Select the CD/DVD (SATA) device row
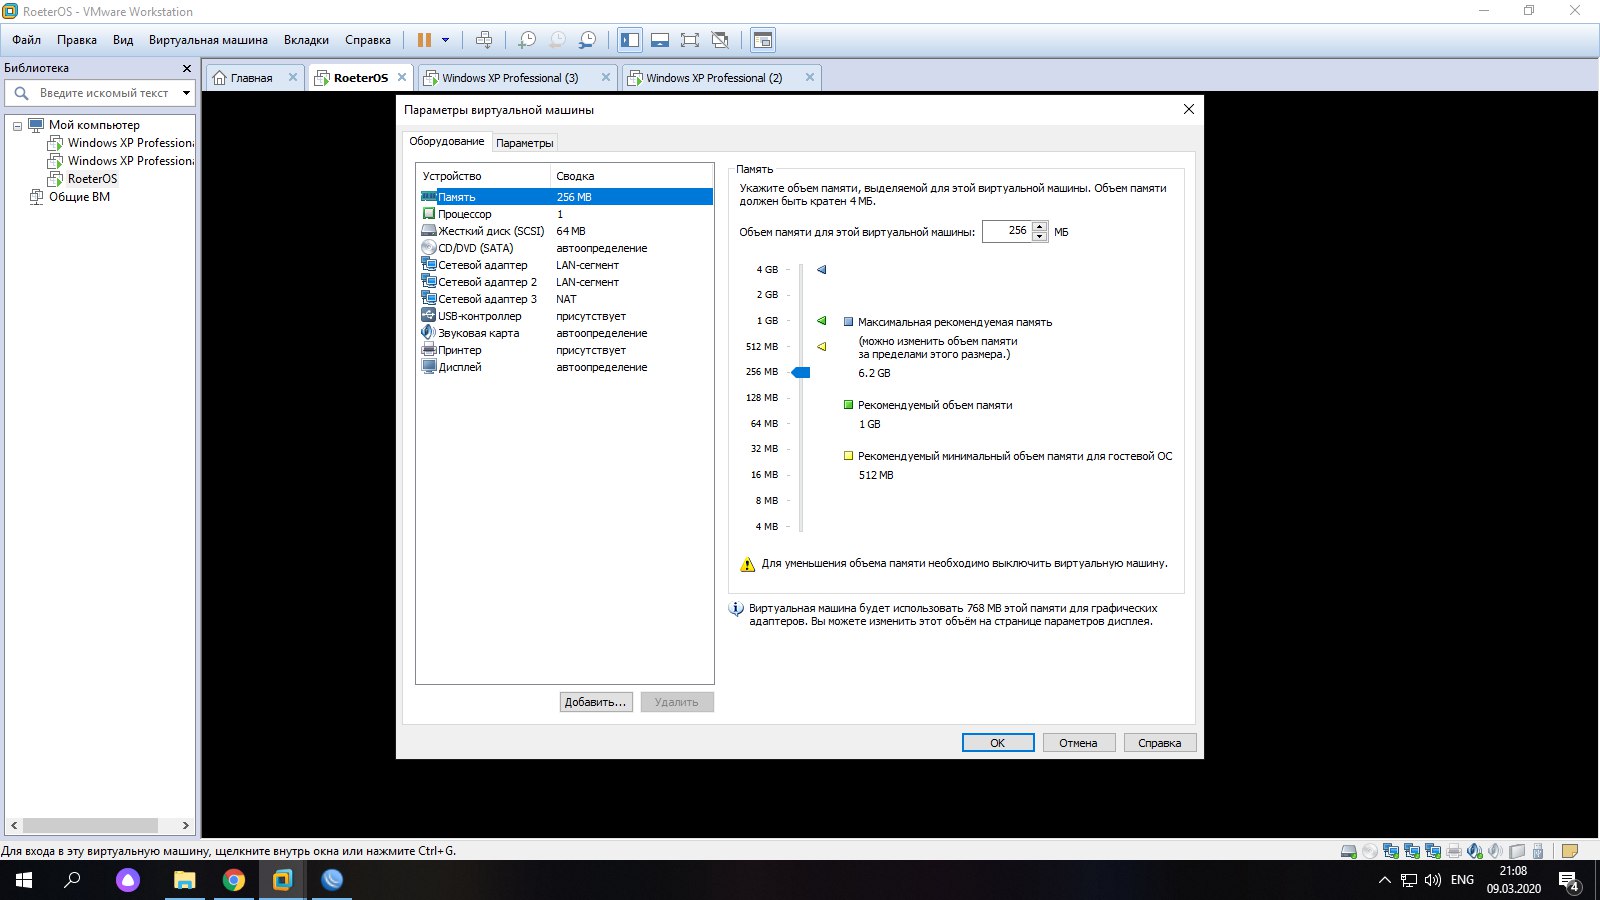This screenshot has height=900, width=1600. click(x=565, y=248)
